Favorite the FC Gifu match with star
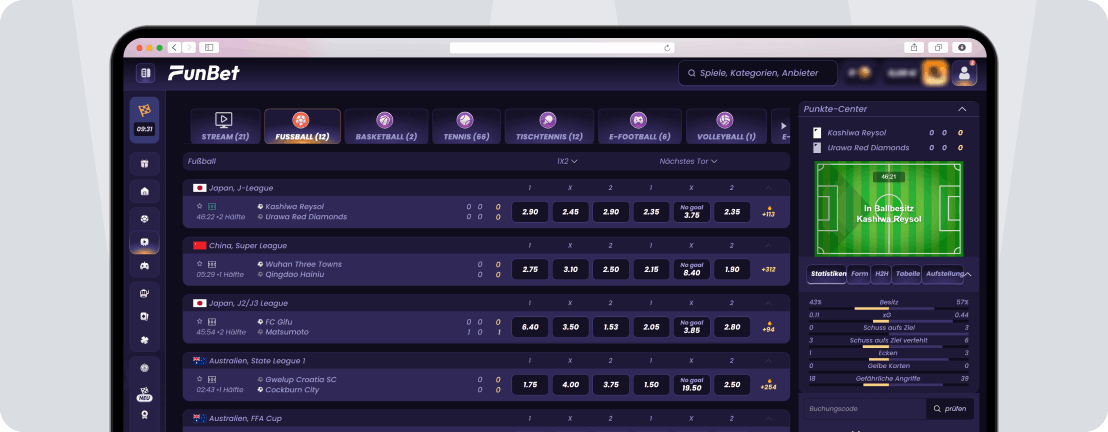 [x=200, y=322]
